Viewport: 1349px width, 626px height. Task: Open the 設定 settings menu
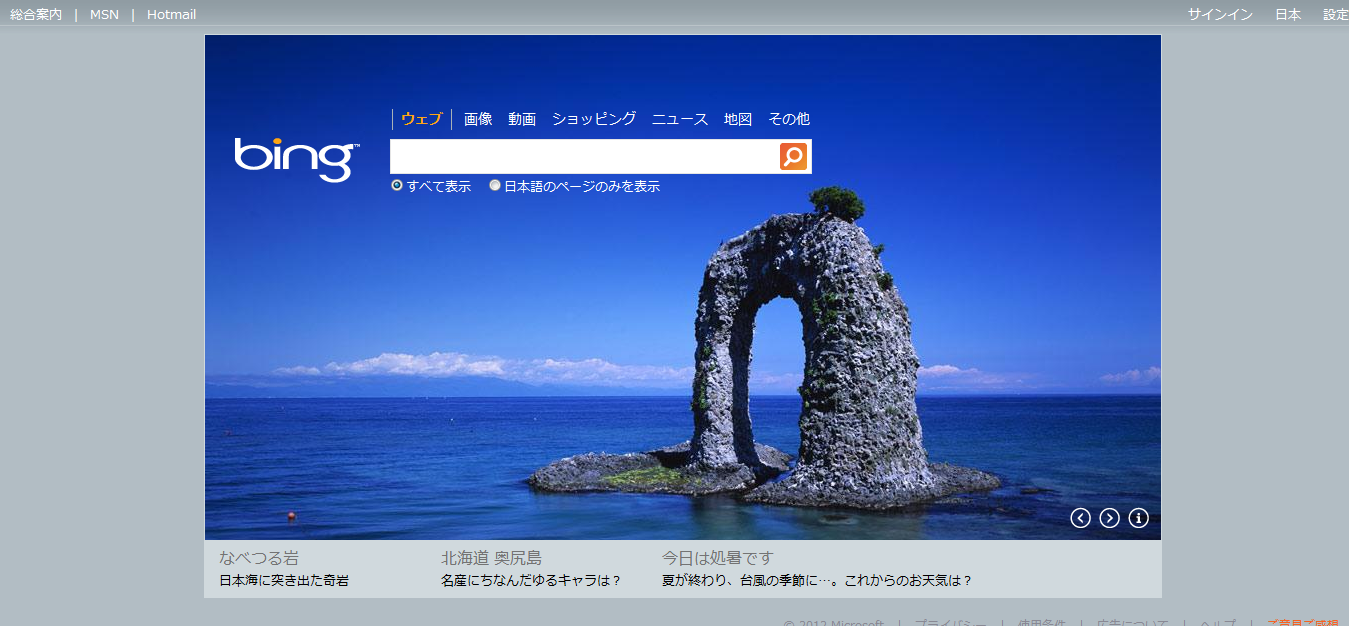pyautogui.click(x=1335, y=15)
